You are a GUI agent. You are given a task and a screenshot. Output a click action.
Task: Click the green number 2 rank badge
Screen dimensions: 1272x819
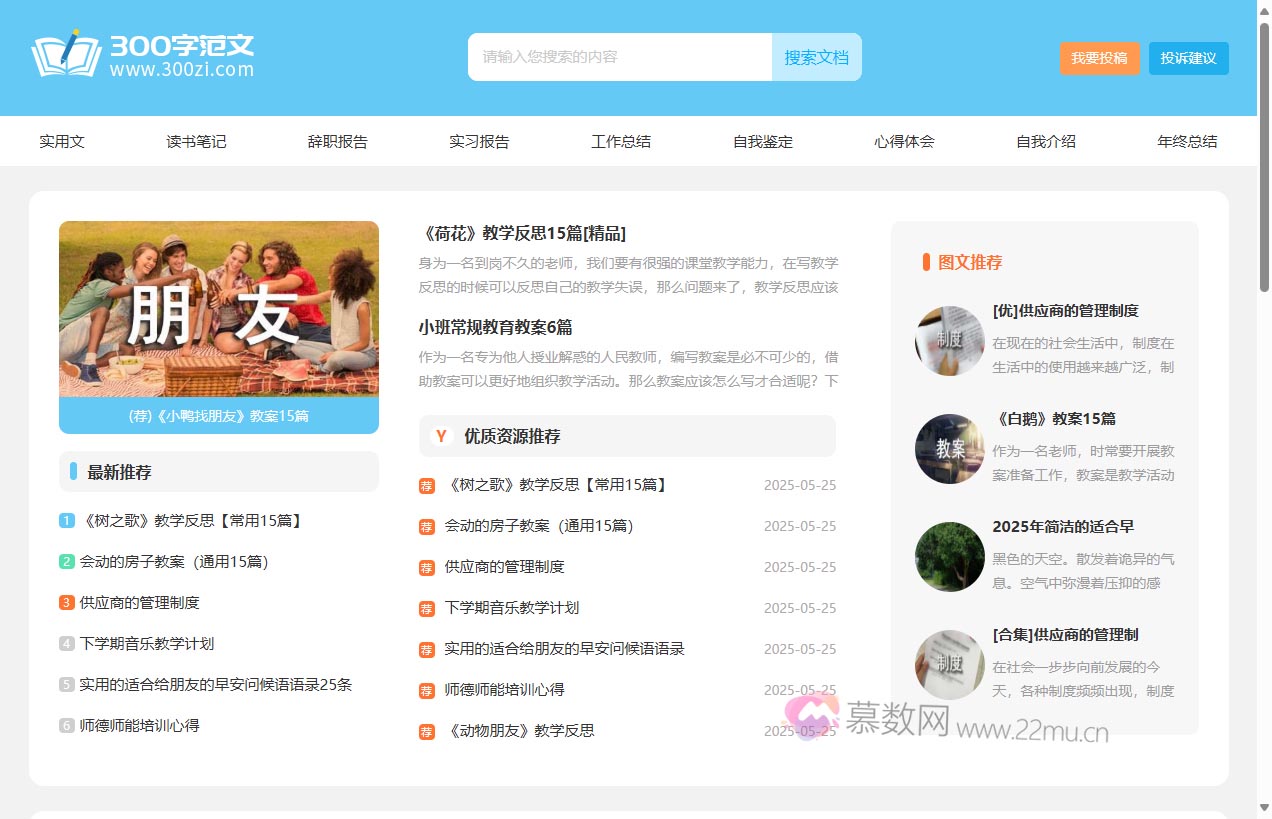click(67, 561)
